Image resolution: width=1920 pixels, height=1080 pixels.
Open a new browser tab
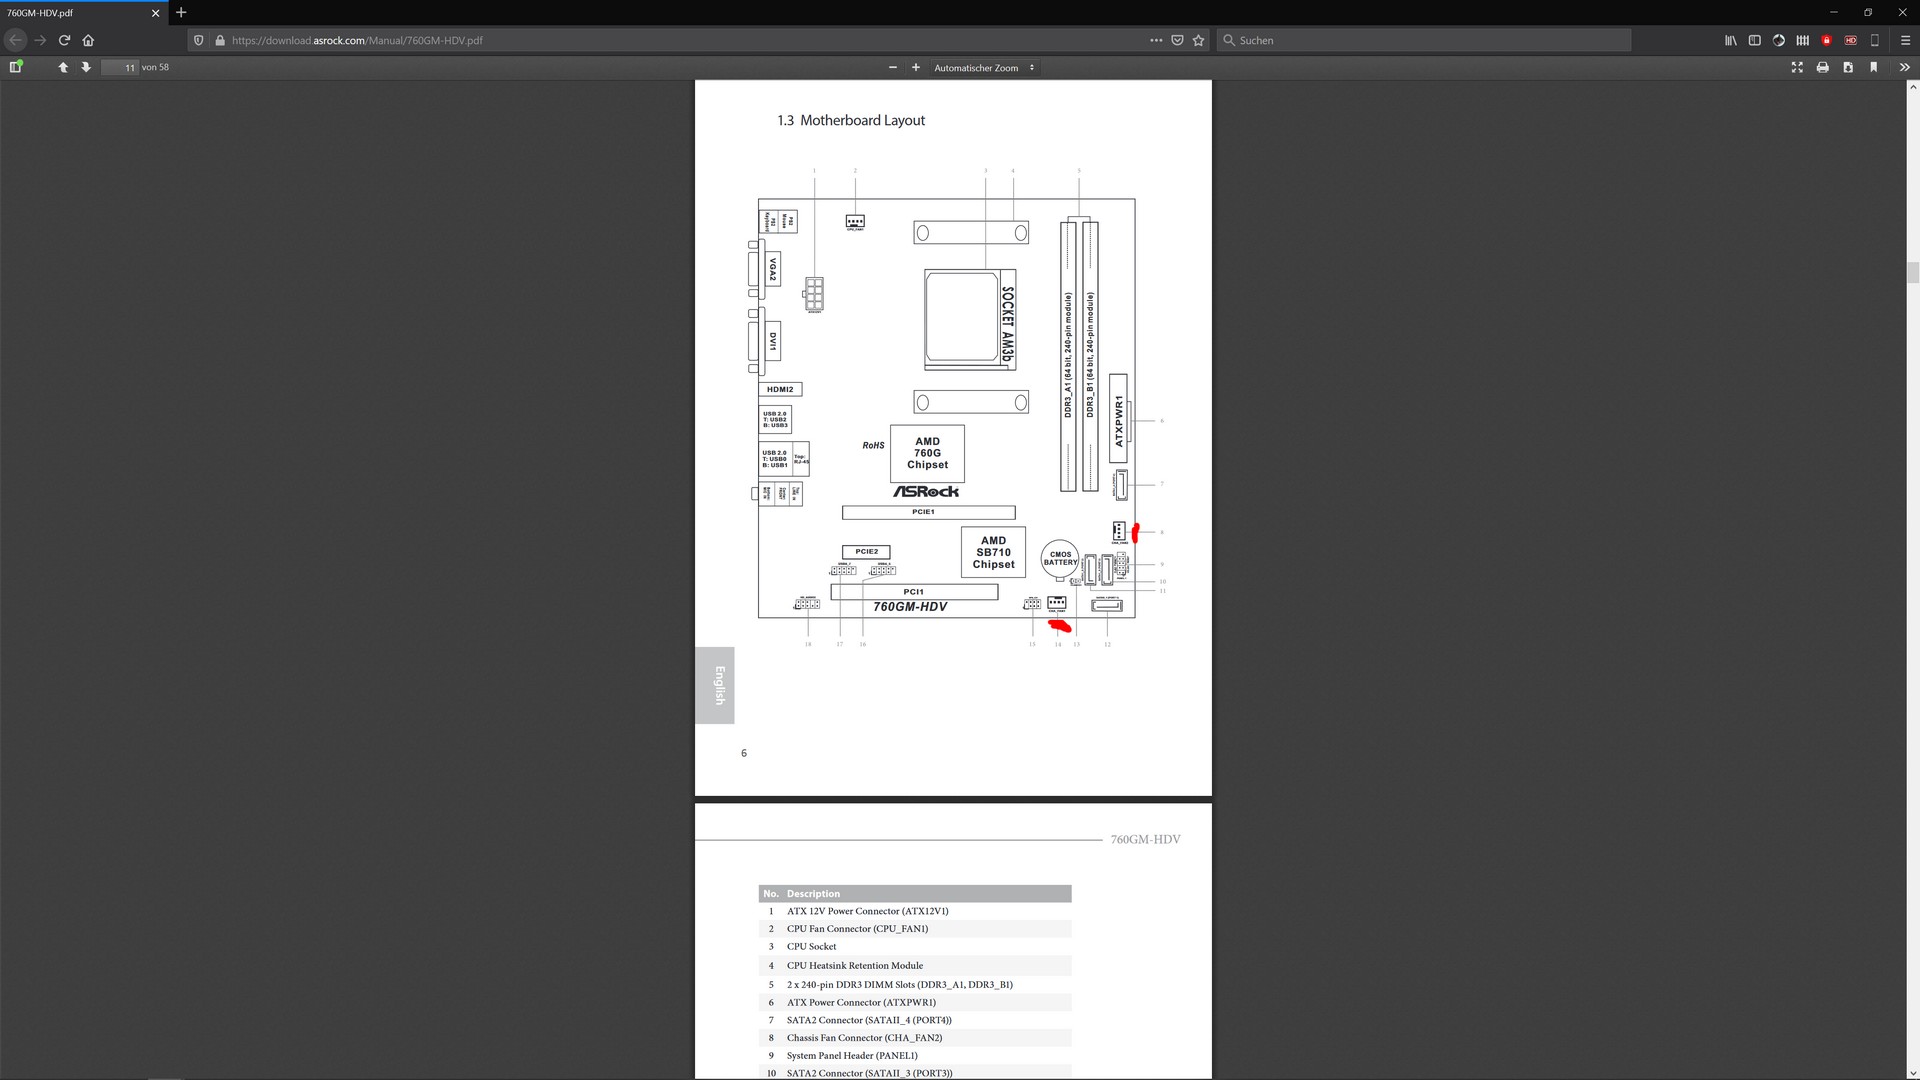181,13
